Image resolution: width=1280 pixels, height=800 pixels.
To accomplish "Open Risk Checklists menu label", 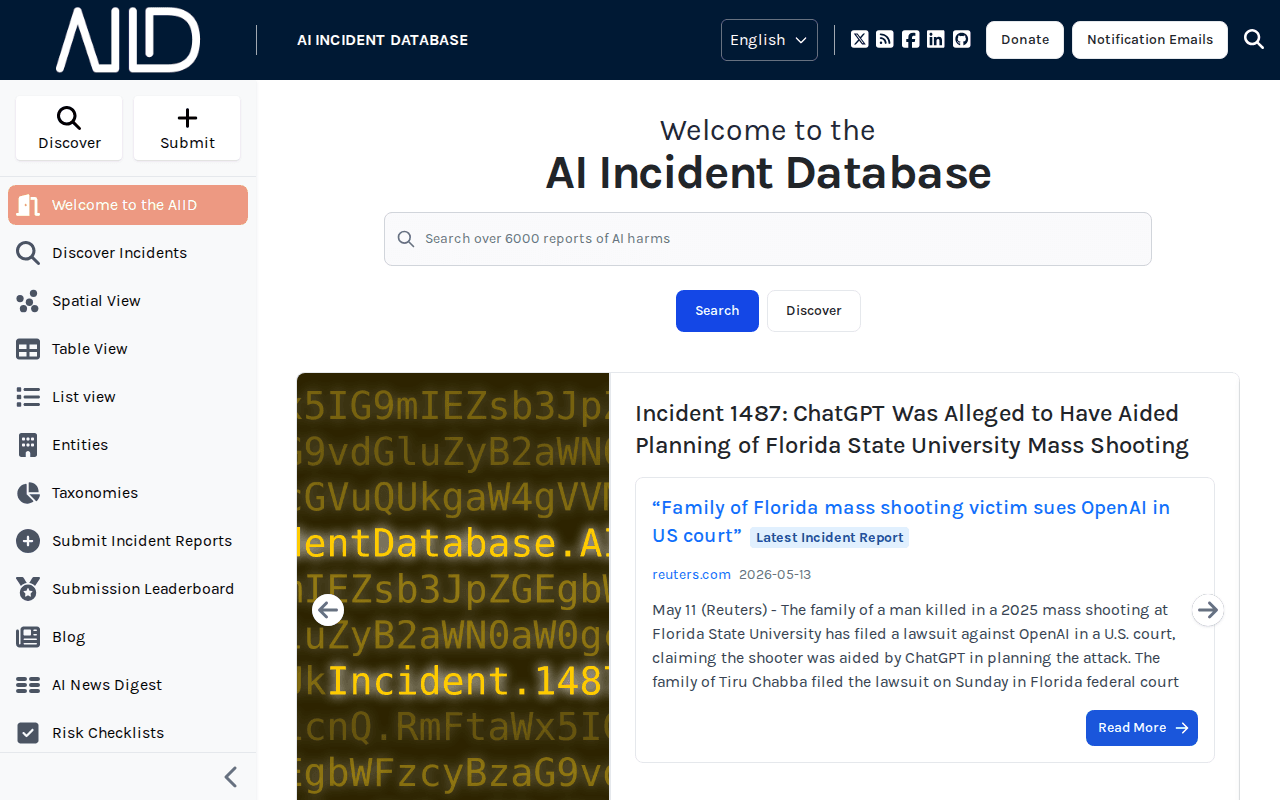I will (x=108, y=733).
